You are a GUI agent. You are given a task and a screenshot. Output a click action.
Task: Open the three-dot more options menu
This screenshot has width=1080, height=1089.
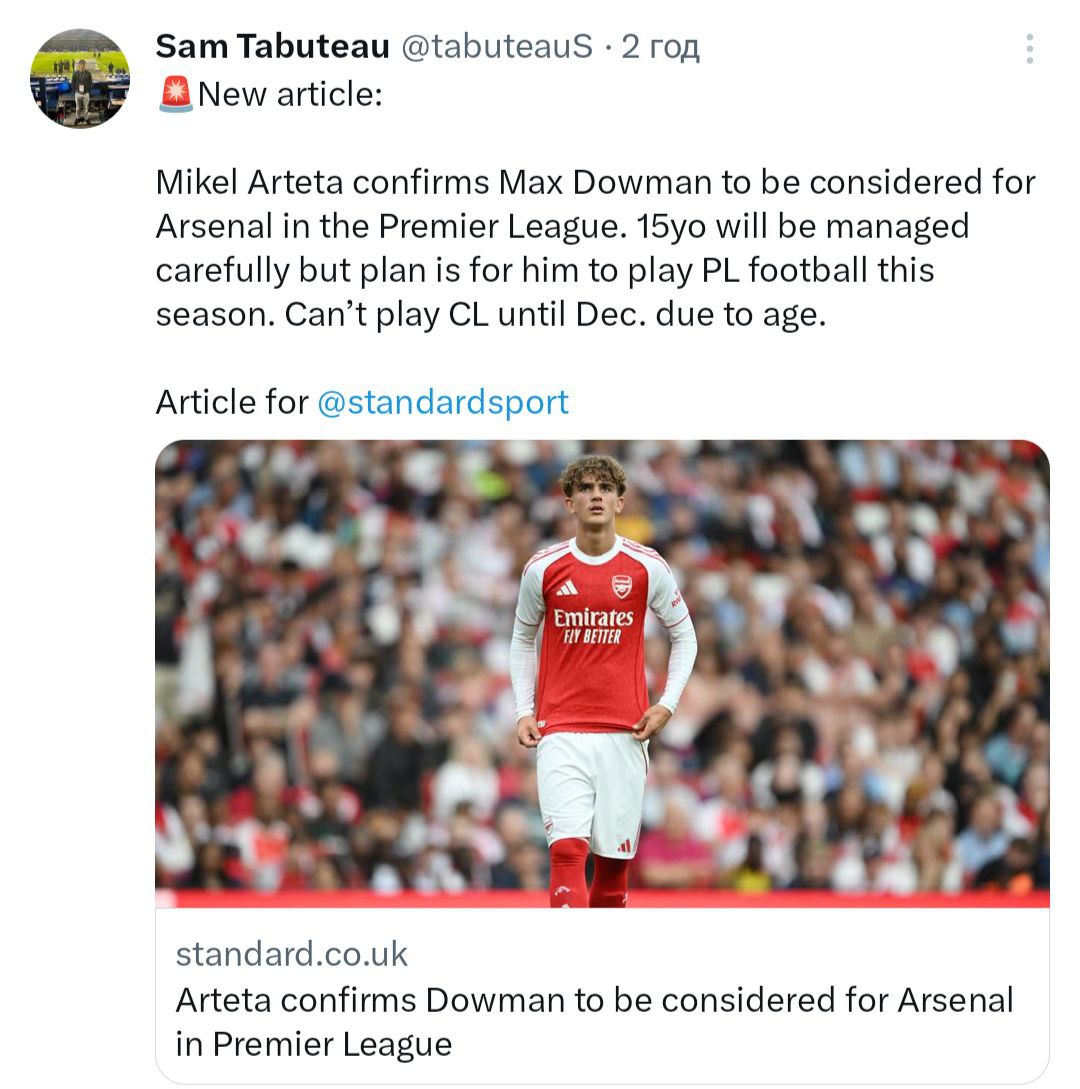(x=1029, y=48)
